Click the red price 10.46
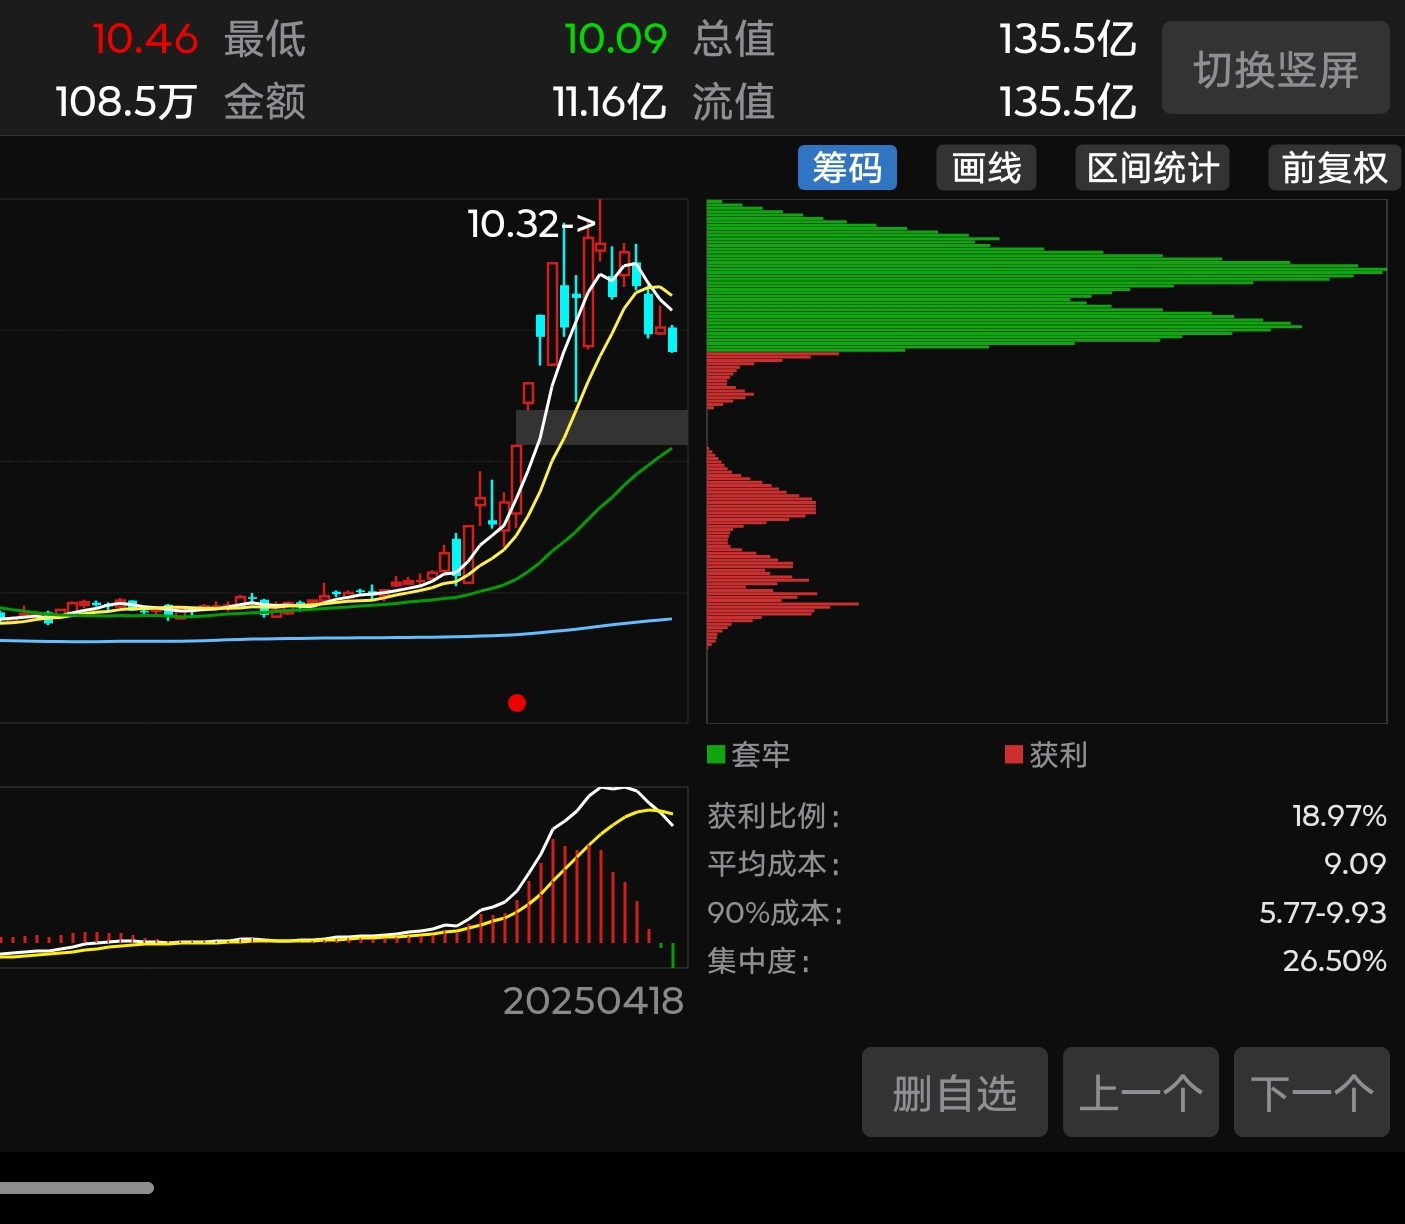1405x1224 pixels. pos(145,39)
